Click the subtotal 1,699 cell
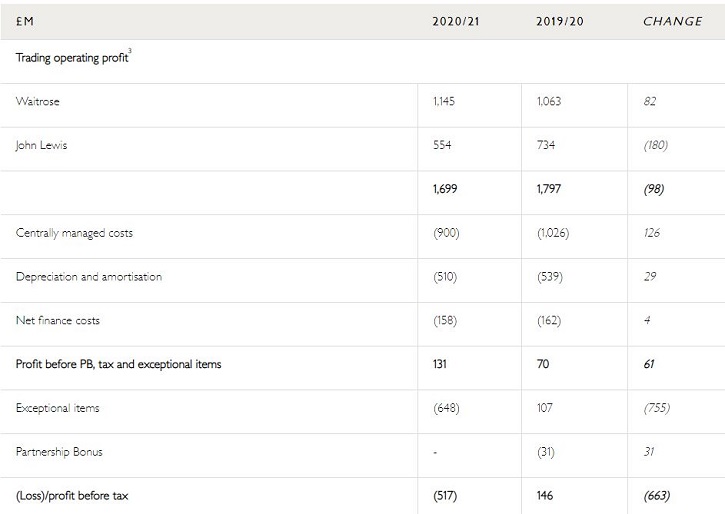Image resolution: width=725 pixels, height=514 pixels. coord(445,189)
